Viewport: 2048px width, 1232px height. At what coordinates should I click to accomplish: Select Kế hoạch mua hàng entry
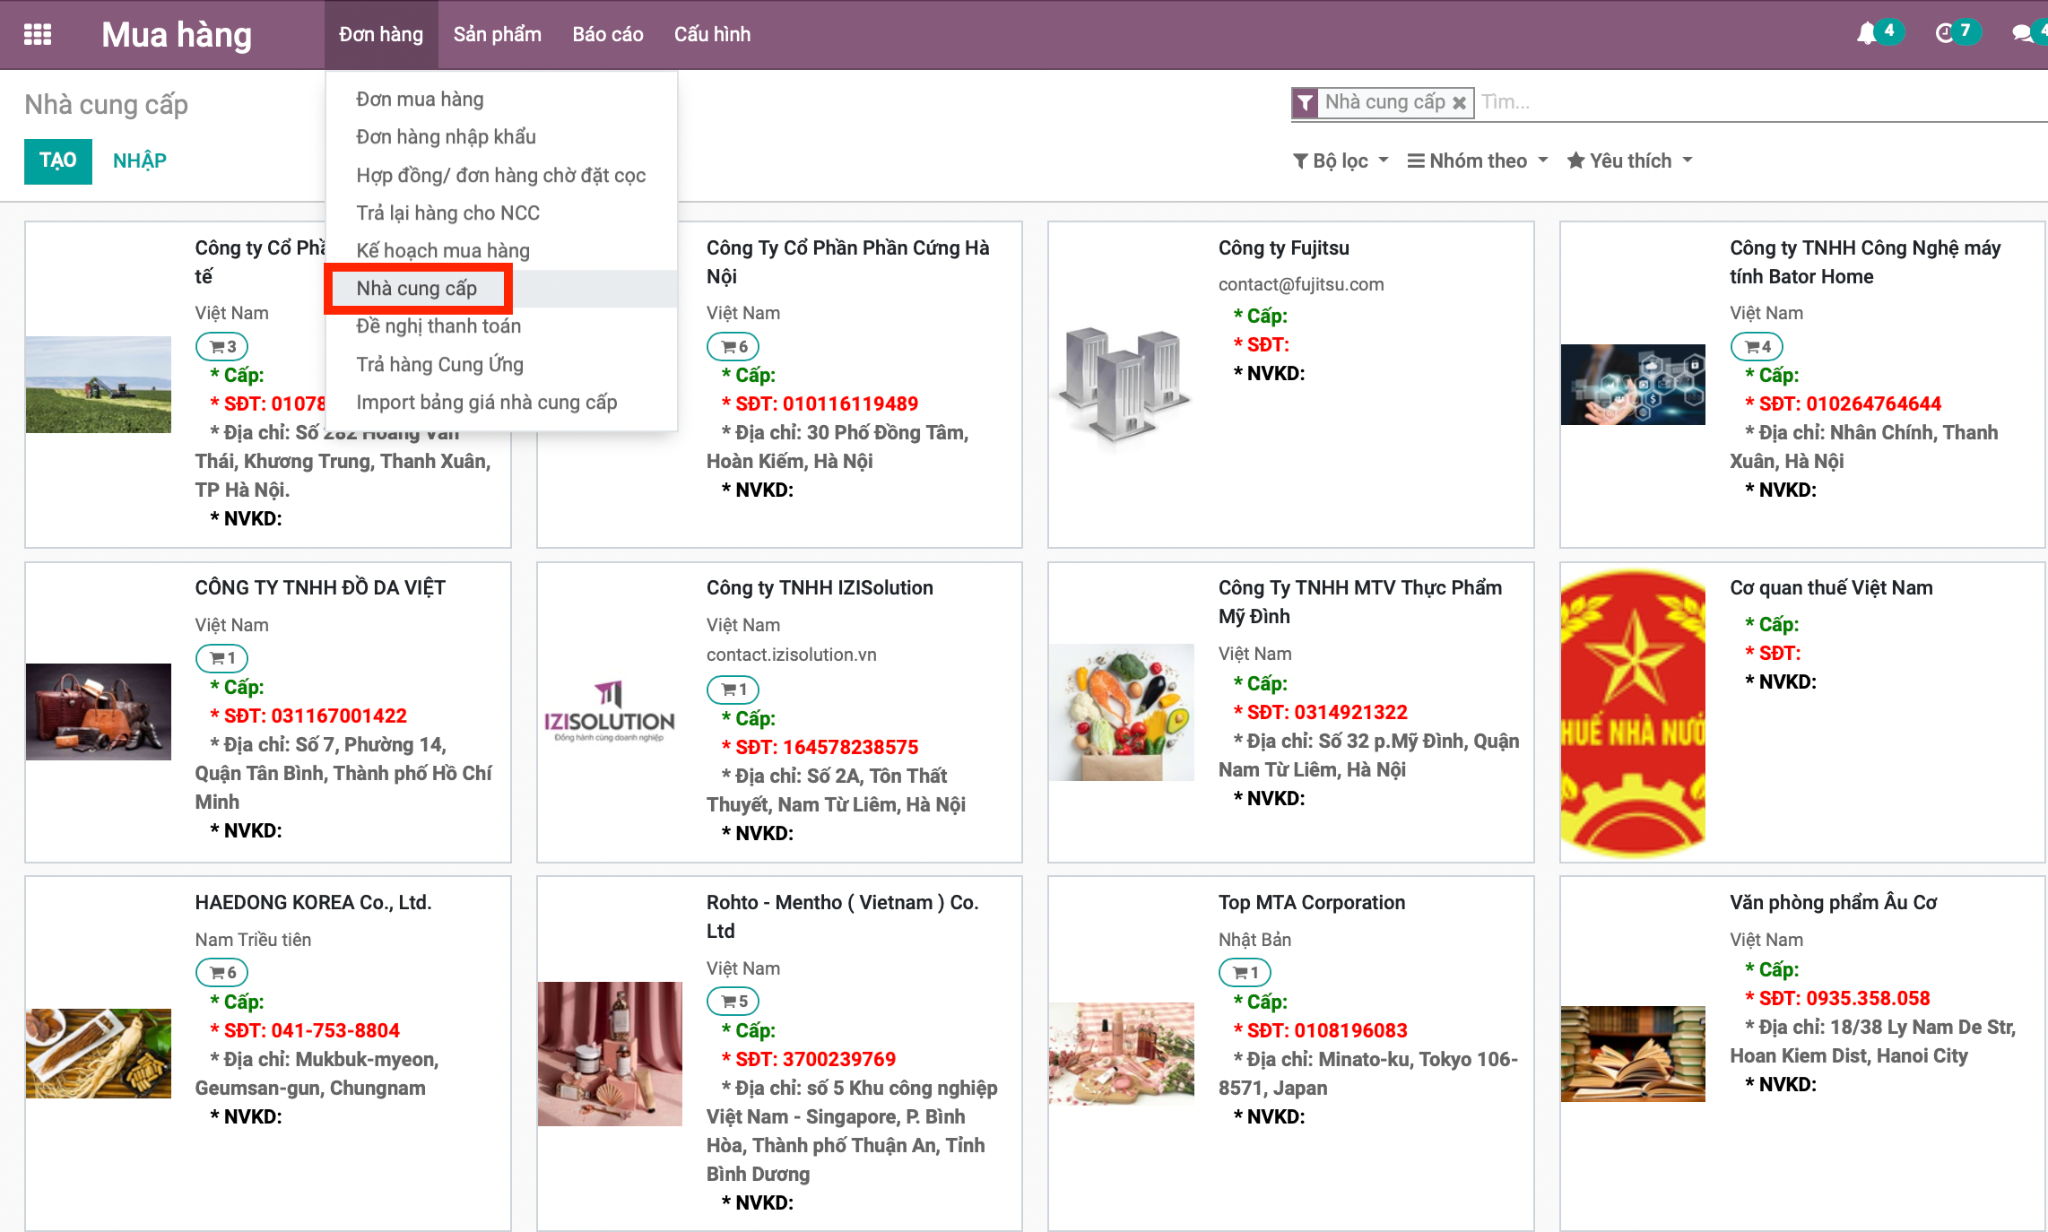[x=501, y=251]
